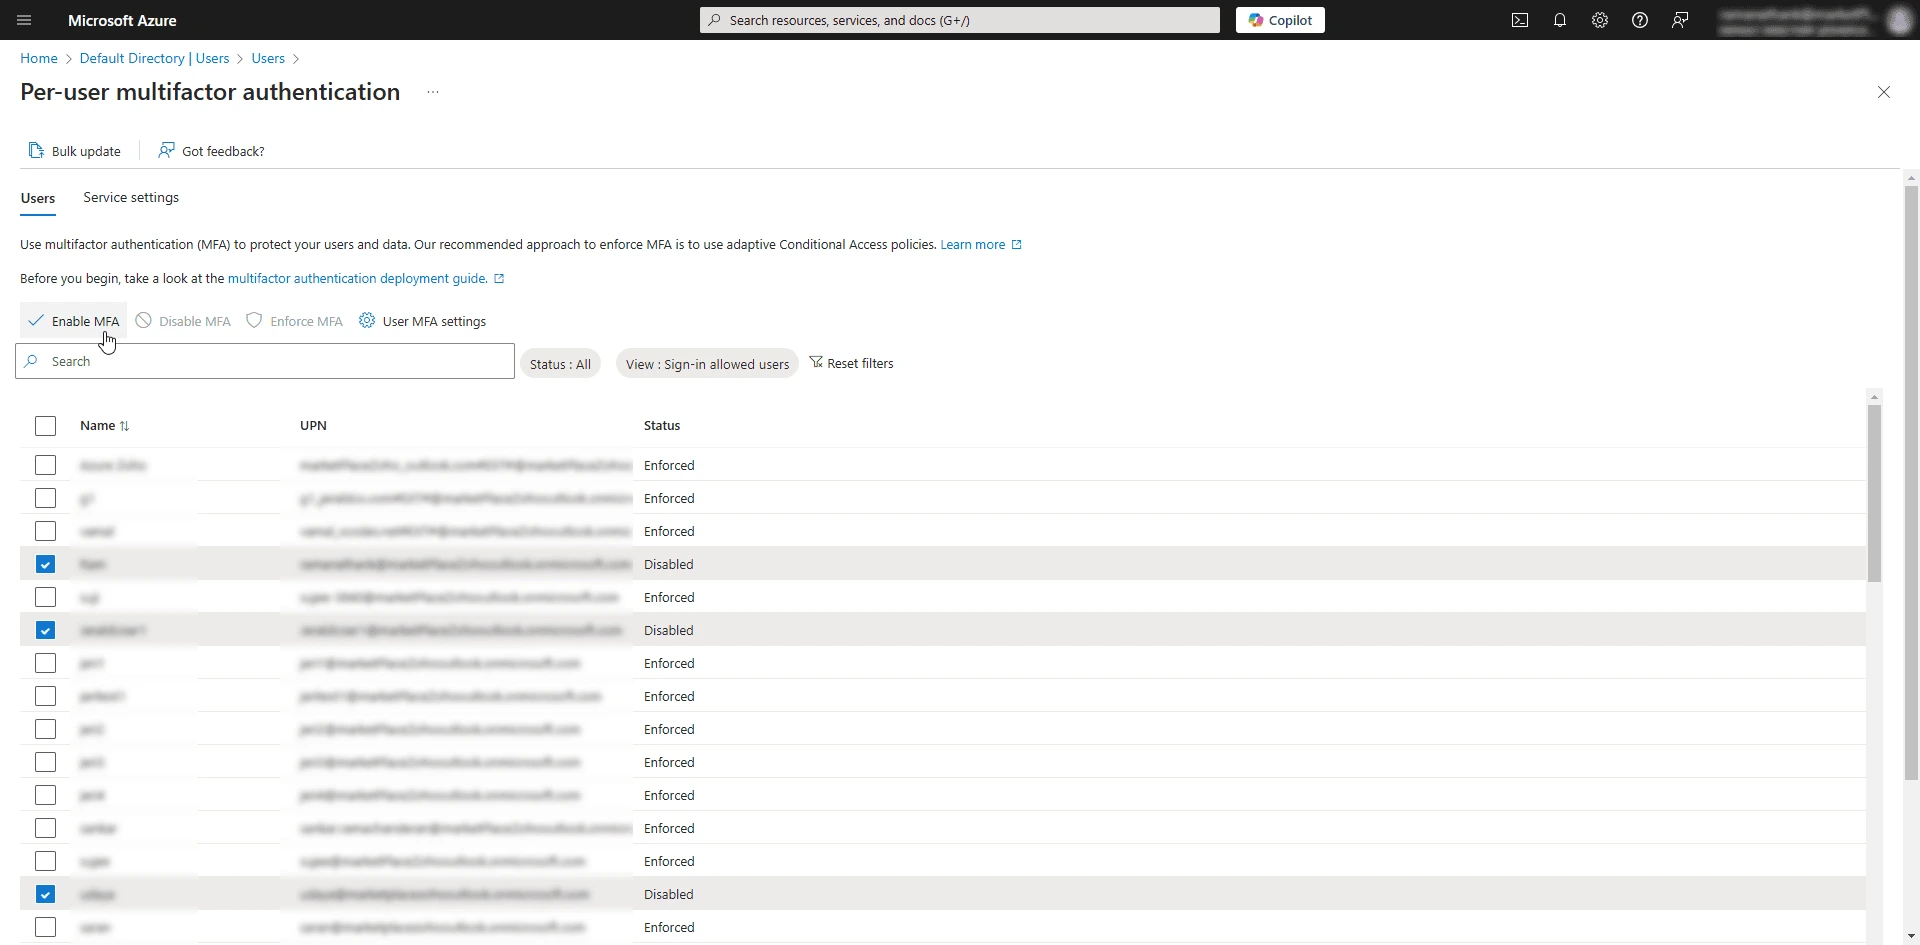This screenshot has height=945, width=1920.
Task: Open the Status: All filter dropdown
Action: pos(561,363)
